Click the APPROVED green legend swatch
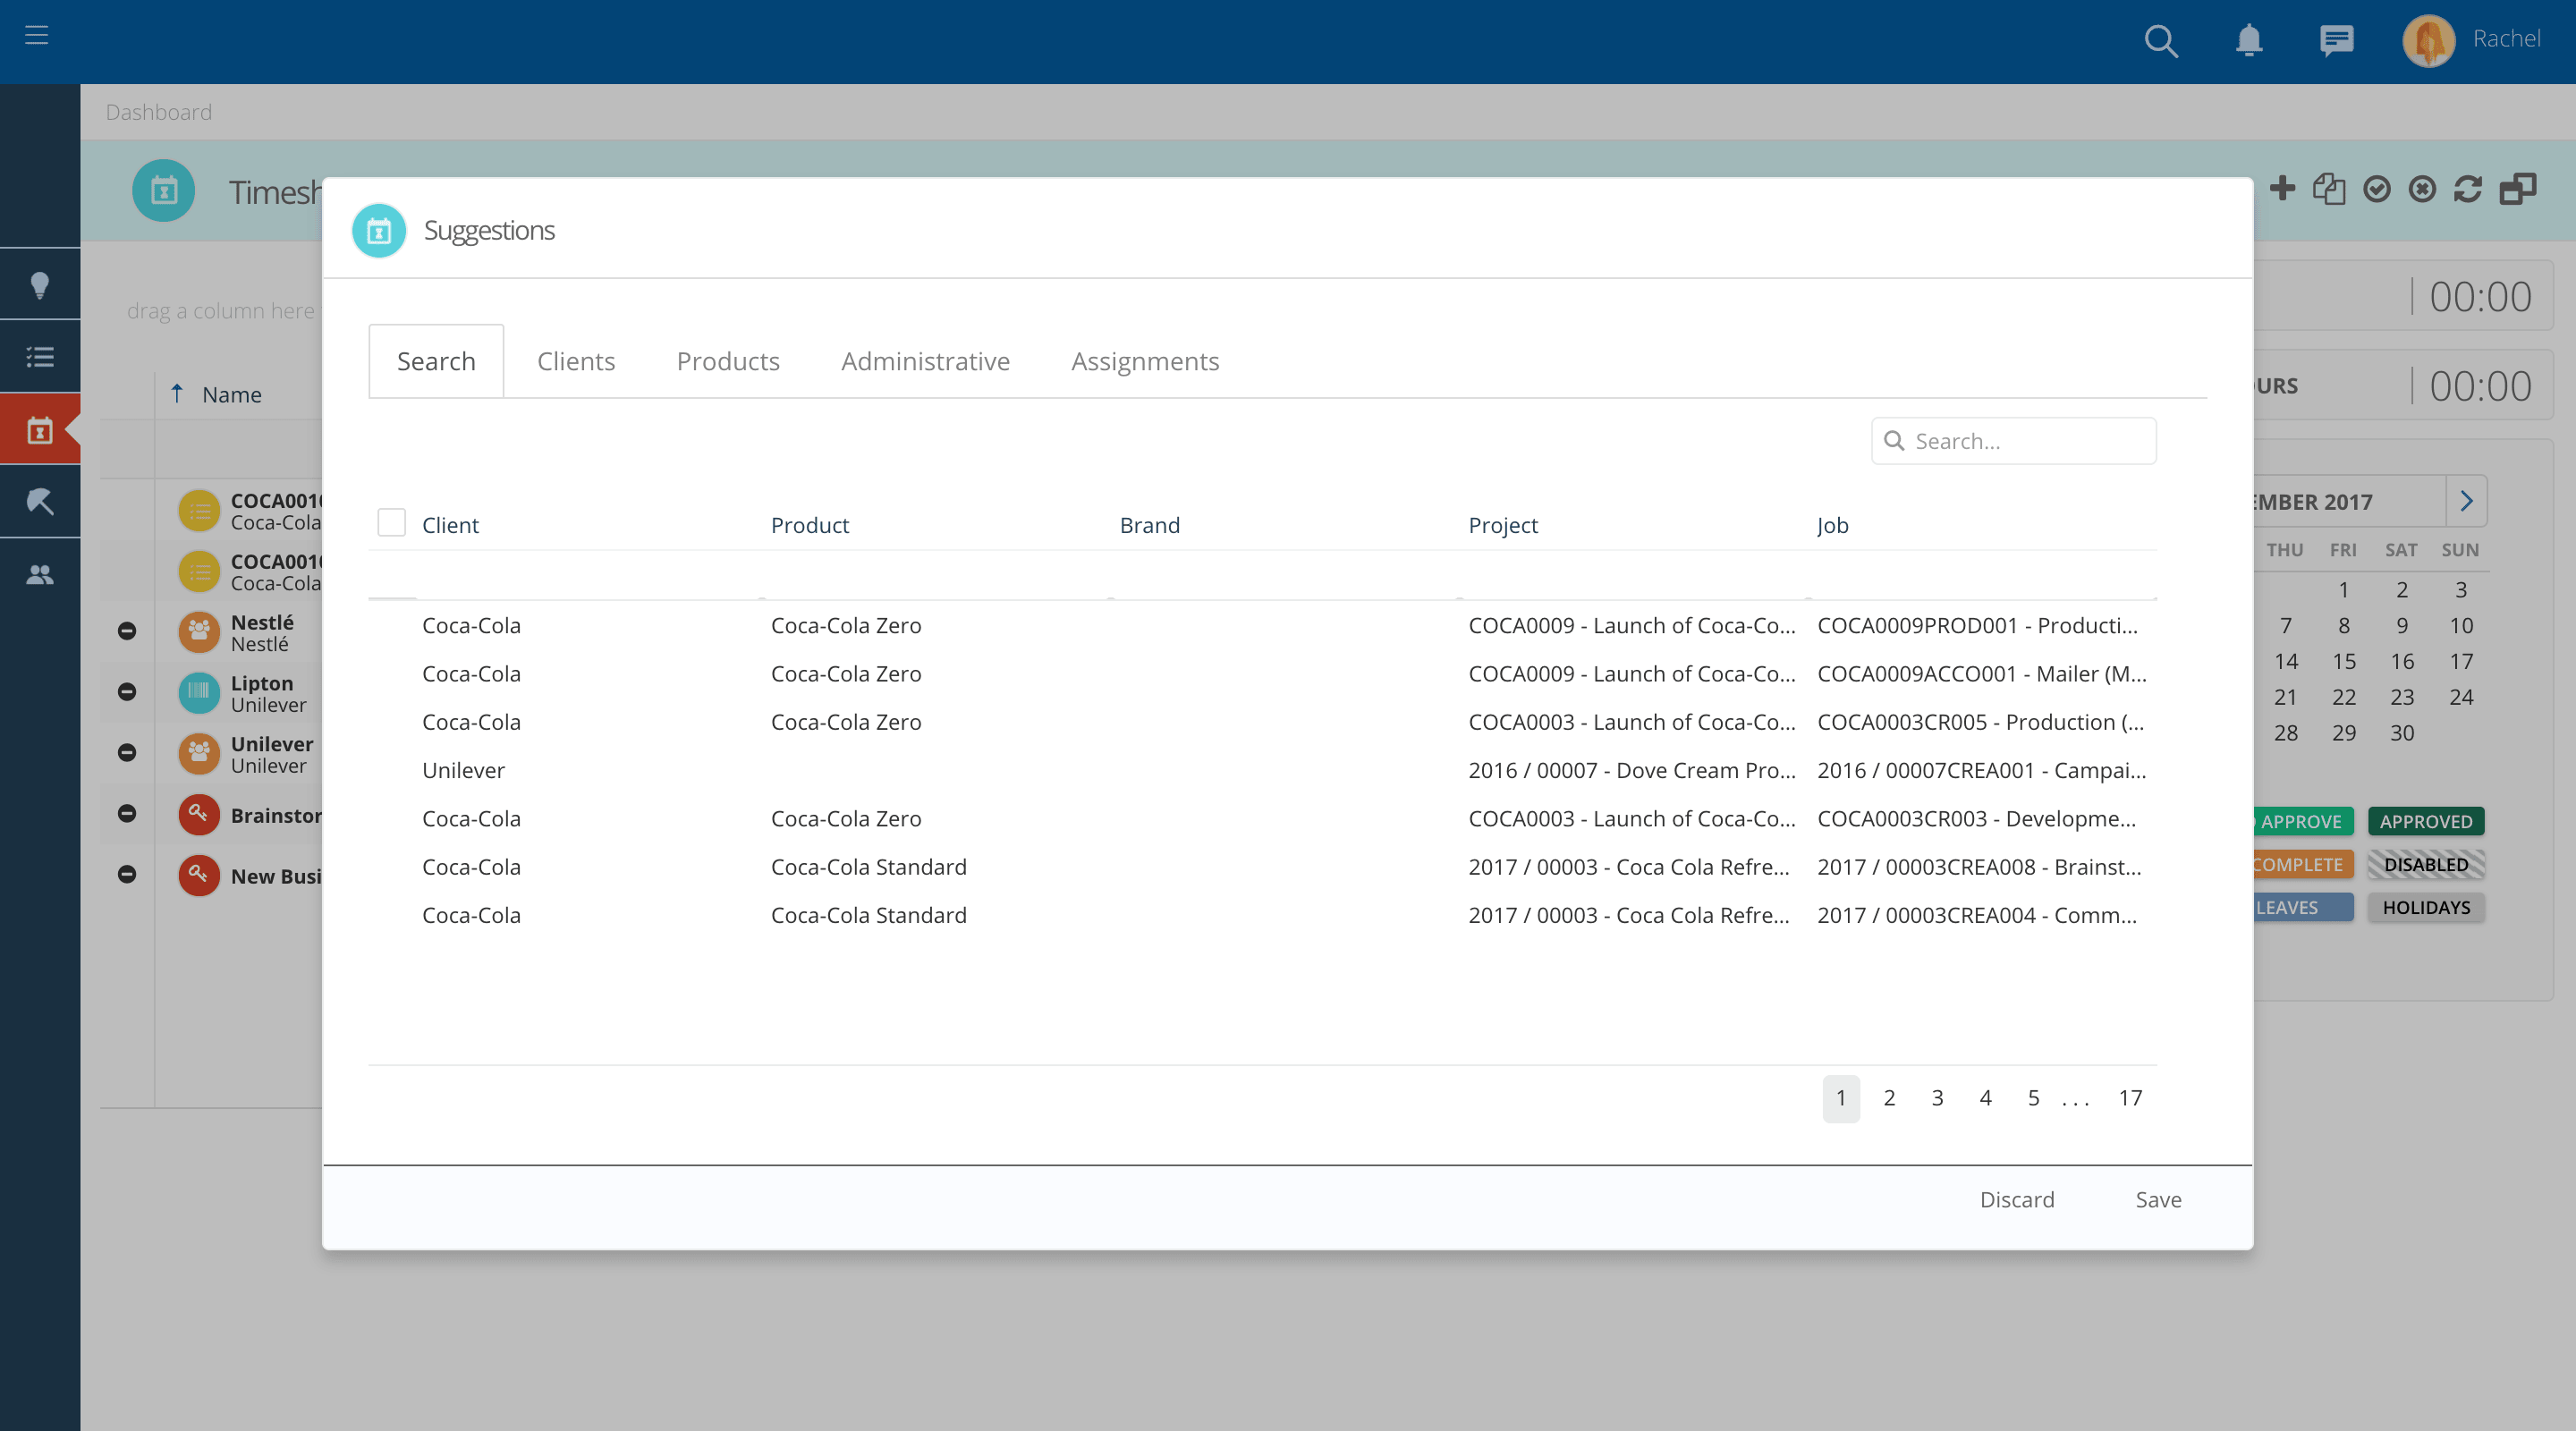Image resolution: width=2576 pixels, height=1431 pixels. [x=2426, y=821]
